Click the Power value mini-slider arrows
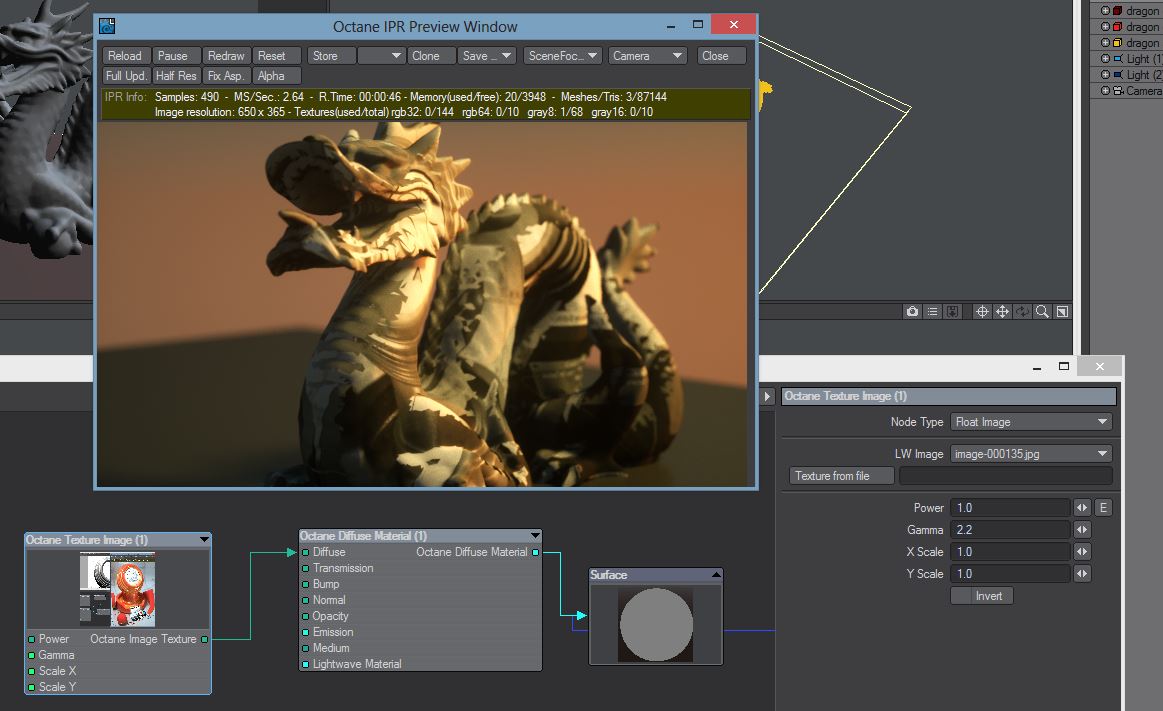Viewport: 1163px width, 711px height. (x=1082, y=508)
